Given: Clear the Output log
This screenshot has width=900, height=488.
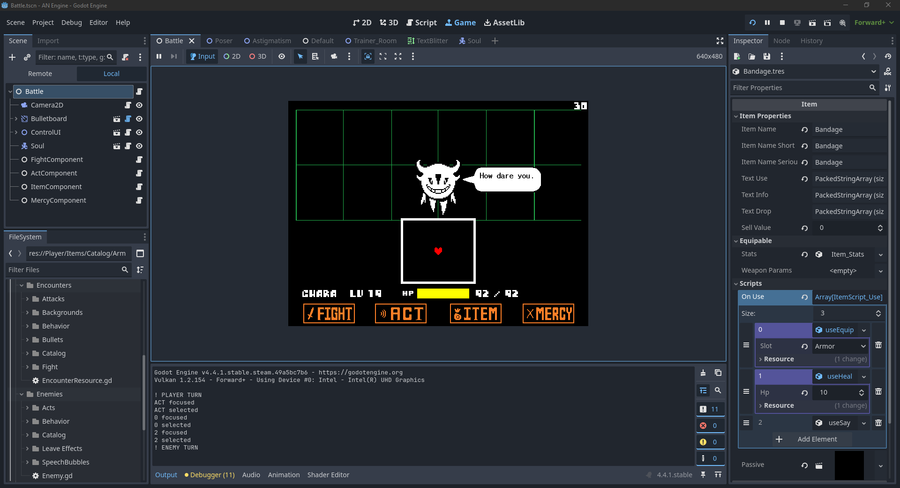Looking at the screenshot, I should click(x=703, y=373).
